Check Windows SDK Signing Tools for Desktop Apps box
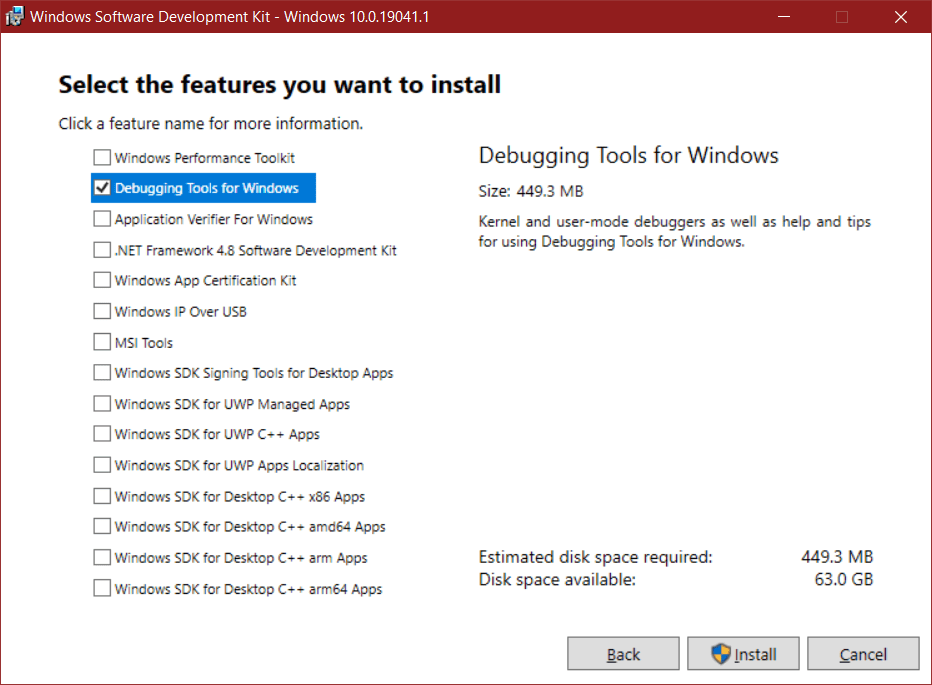The width and height of the screenshot is (932, 685). pos(102,372)
